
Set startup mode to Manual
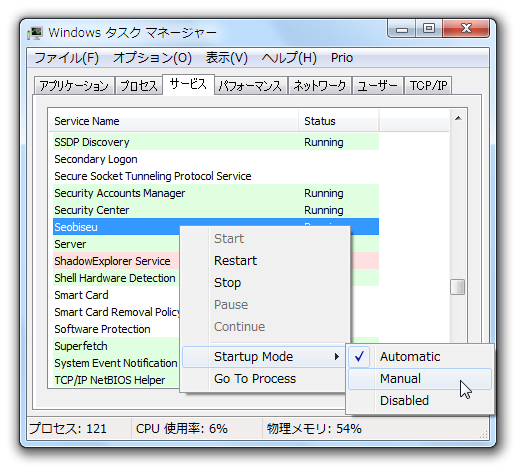coord(420,379)
